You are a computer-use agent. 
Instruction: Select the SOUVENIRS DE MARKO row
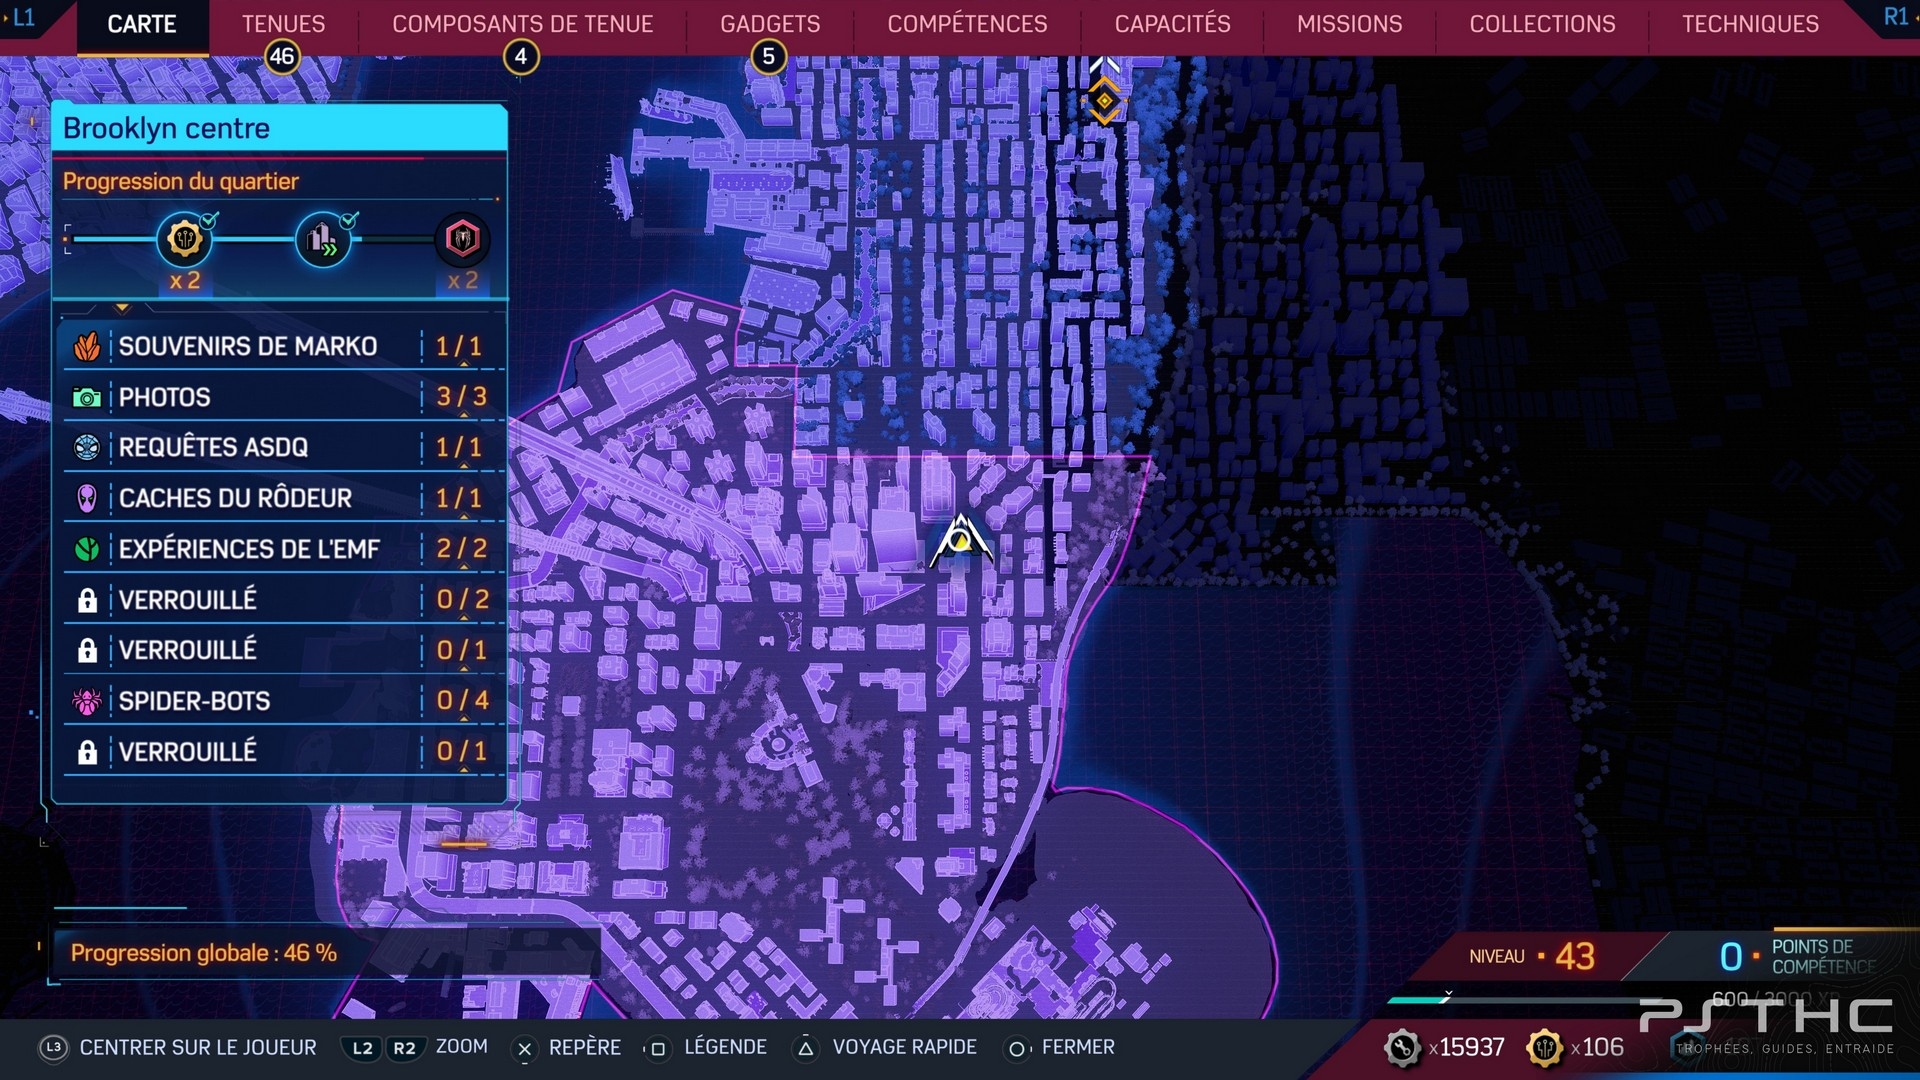283,347
